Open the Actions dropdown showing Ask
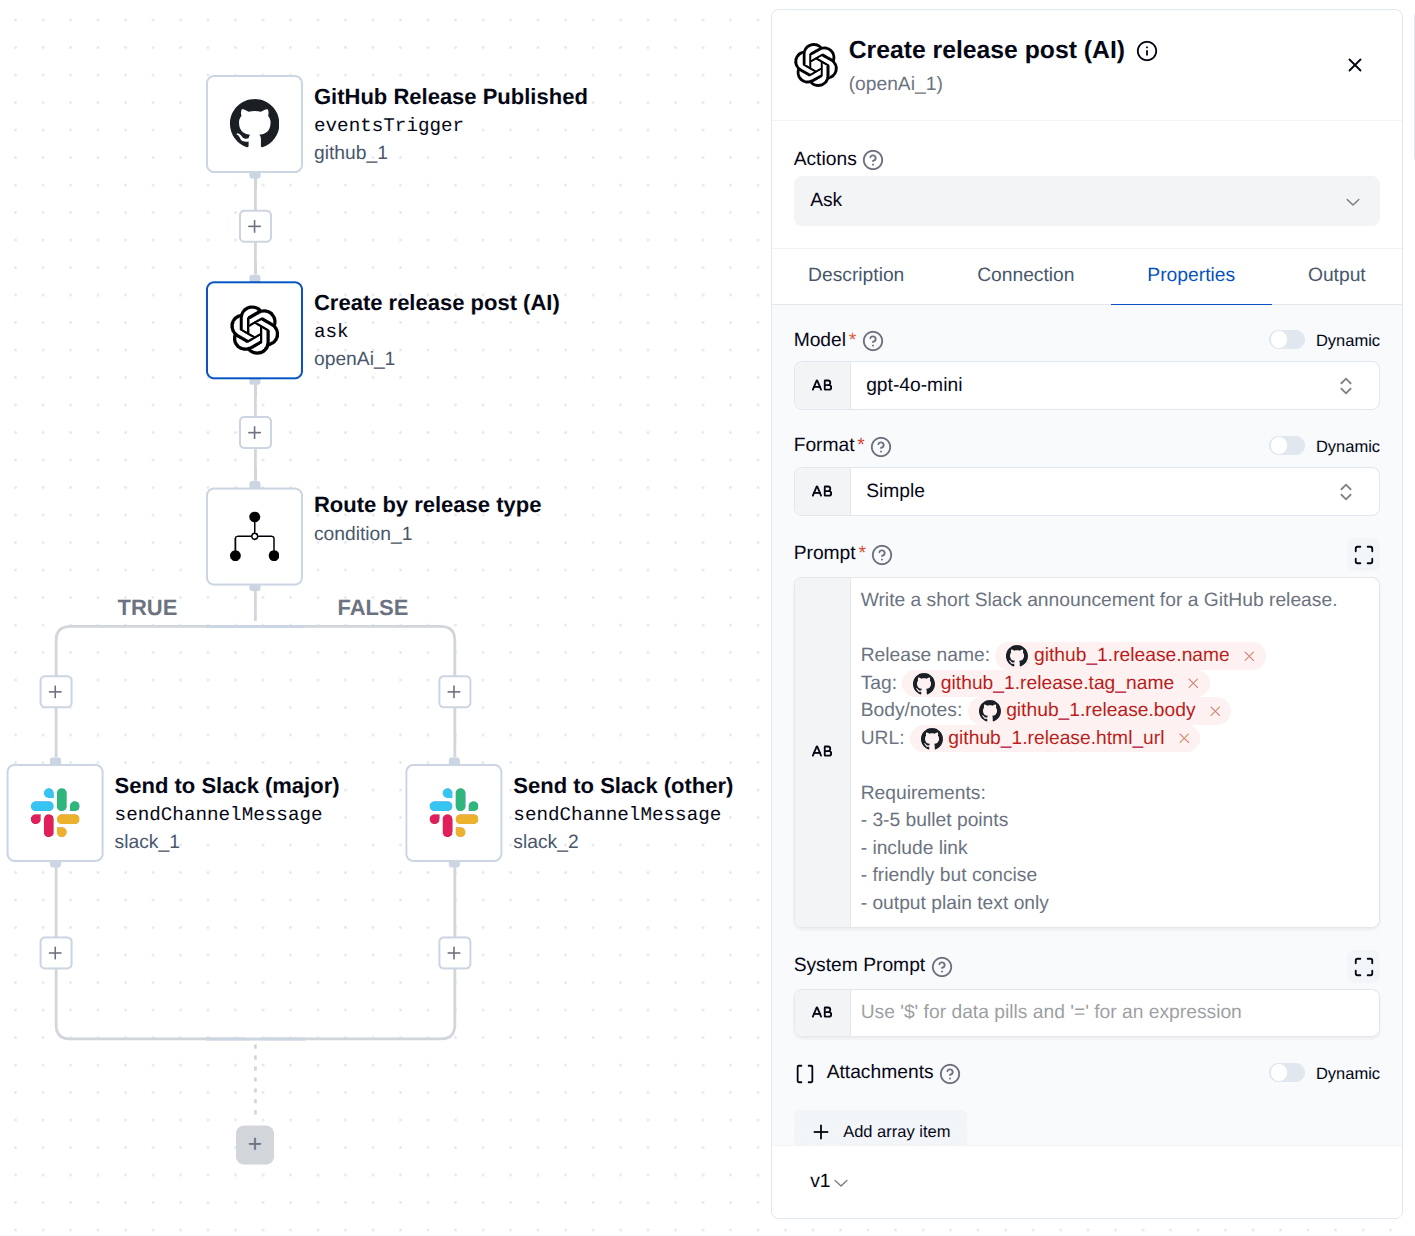This screenshot has width=1415, height=1236. pos(1086,201)
